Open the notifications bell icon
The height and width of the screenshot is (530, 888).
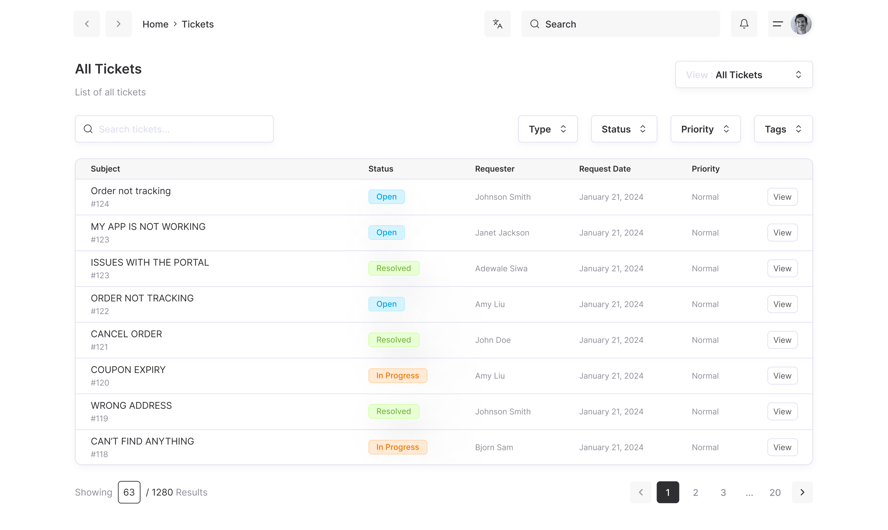744,24
